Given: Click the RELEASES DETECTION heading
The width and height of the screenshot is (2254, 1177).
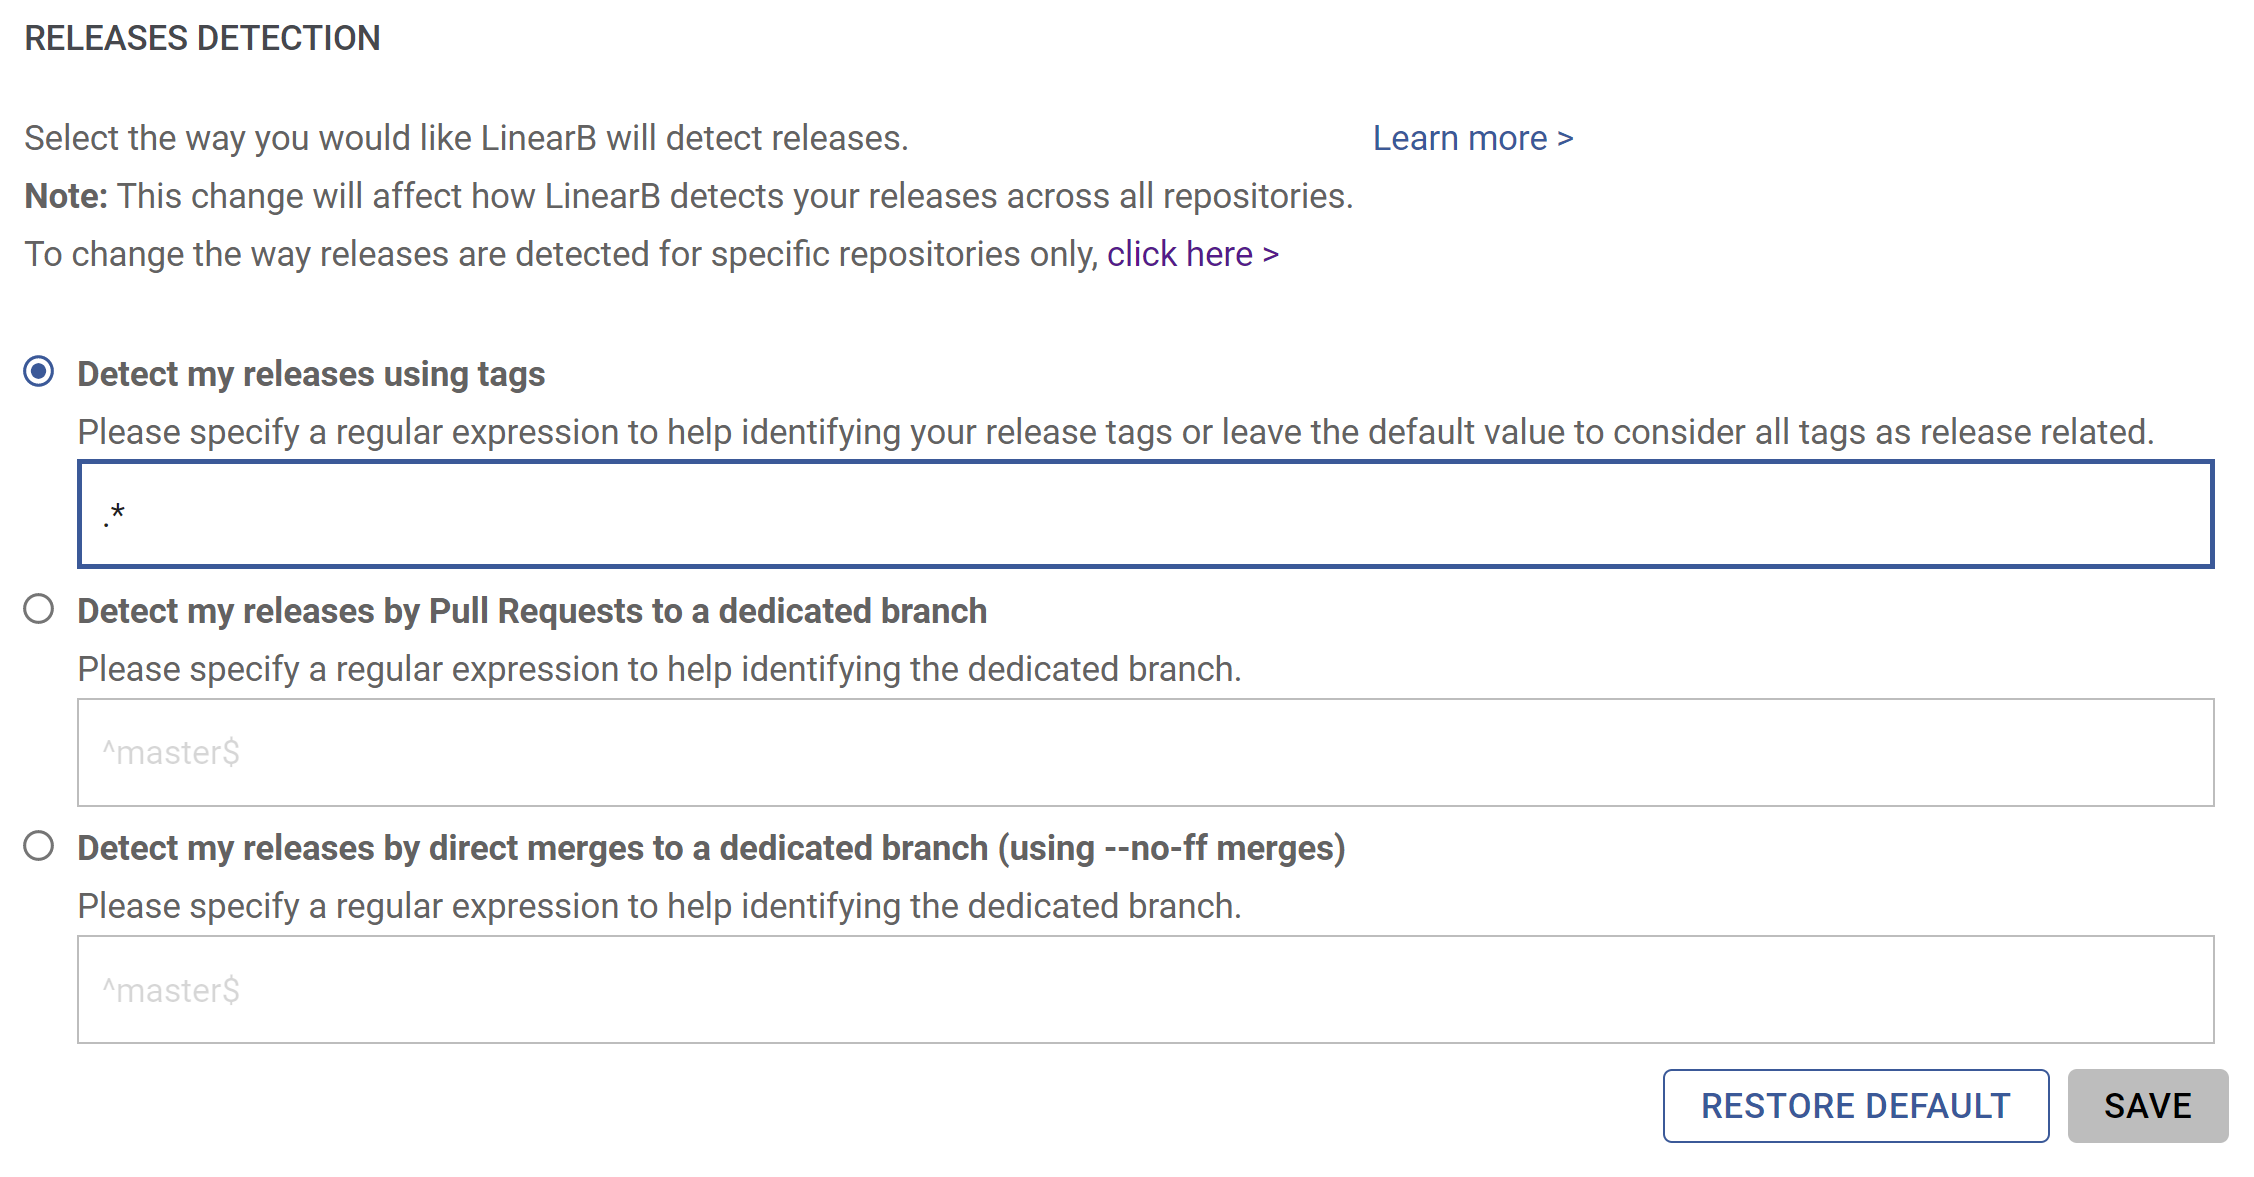Looking at the screenshot, I should tap(202, 38).
